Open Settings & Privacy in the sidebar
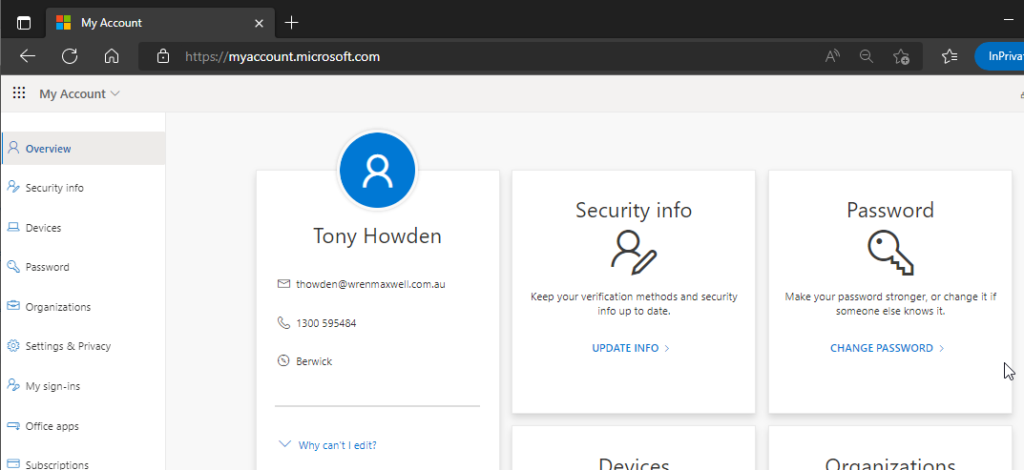The width and height of the screenshot is (1024, 470). pos(84,346)
